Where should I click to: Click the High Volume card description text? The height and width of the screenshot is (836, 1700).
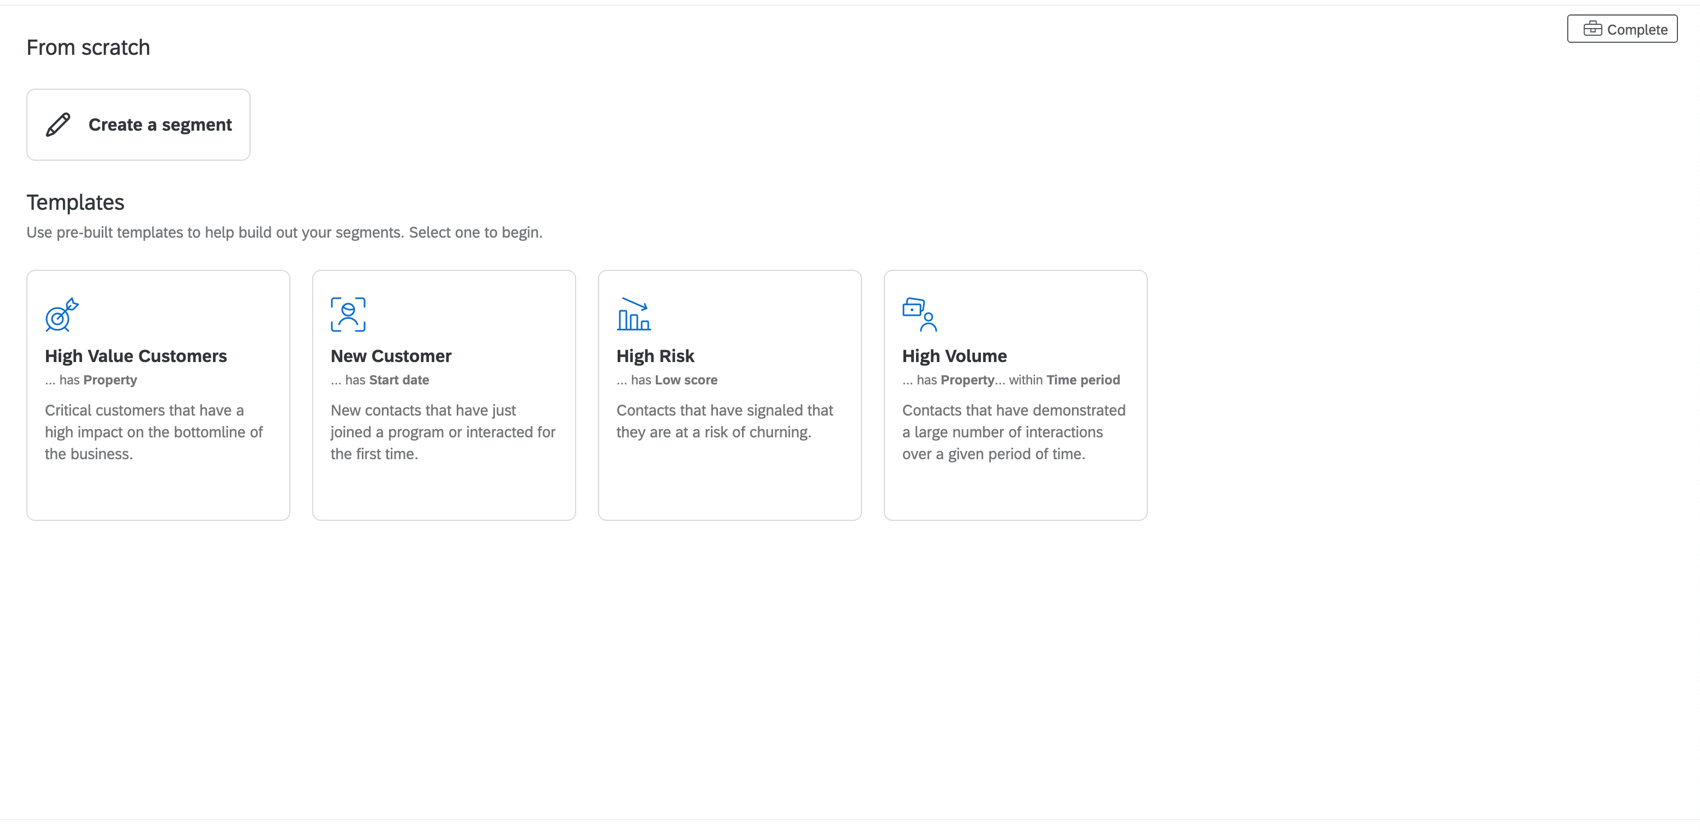point(1014,432)
